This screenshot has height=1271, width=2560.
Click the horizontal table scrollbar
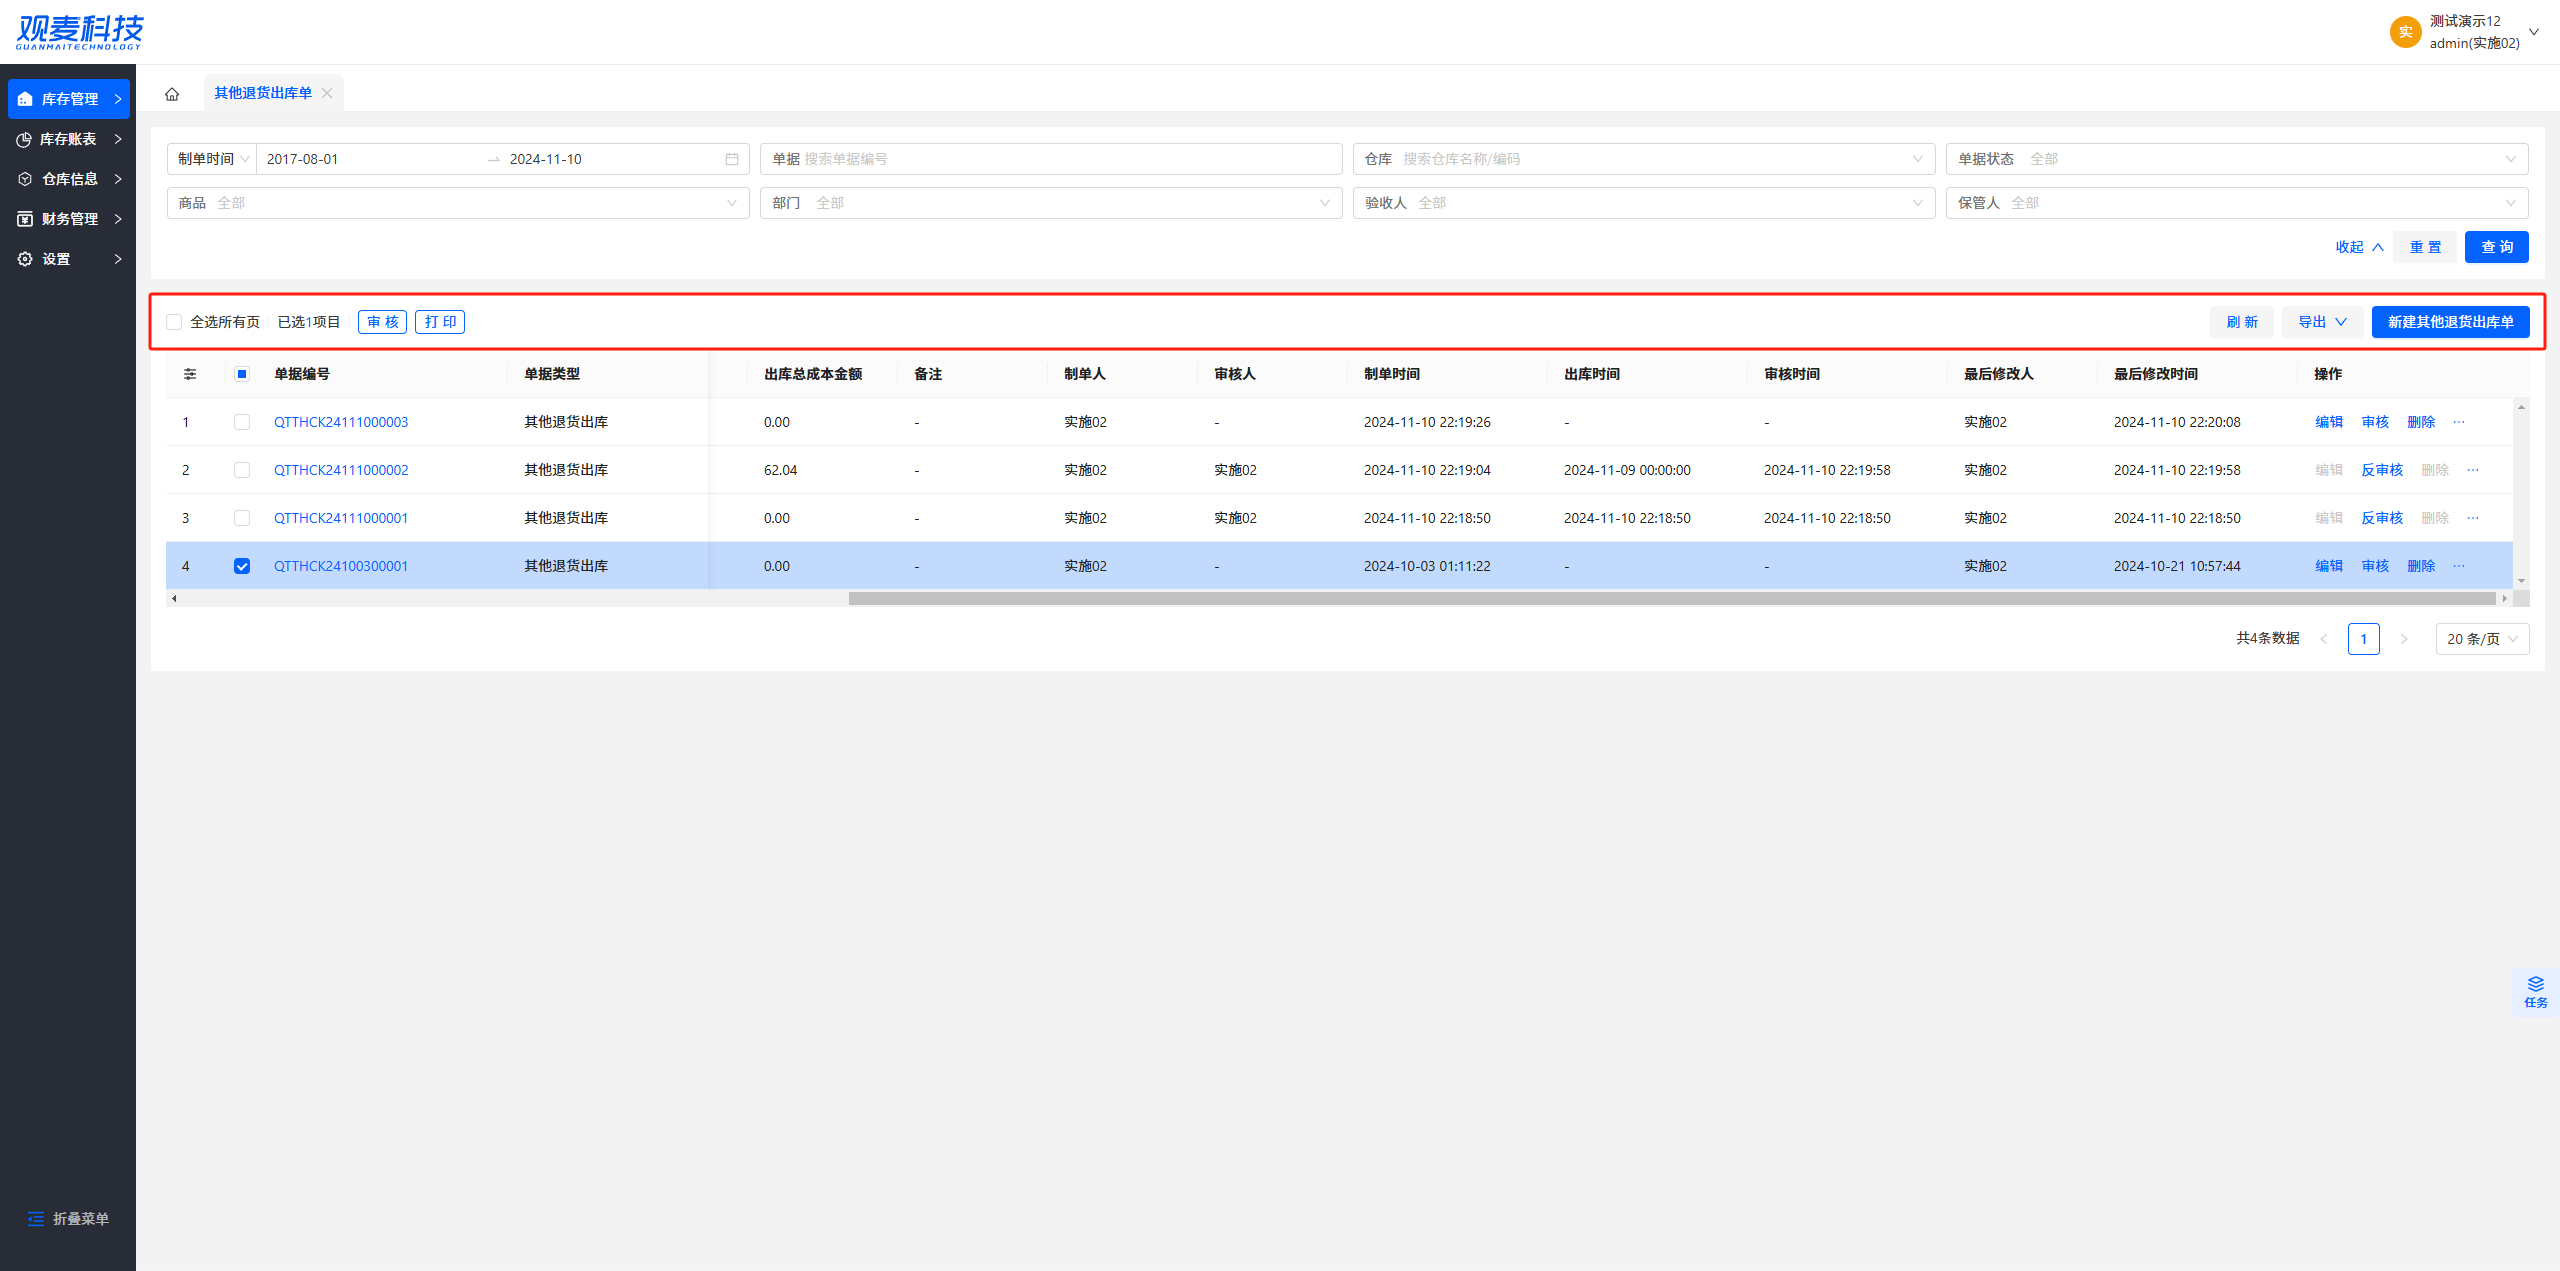pos(1670,599)
